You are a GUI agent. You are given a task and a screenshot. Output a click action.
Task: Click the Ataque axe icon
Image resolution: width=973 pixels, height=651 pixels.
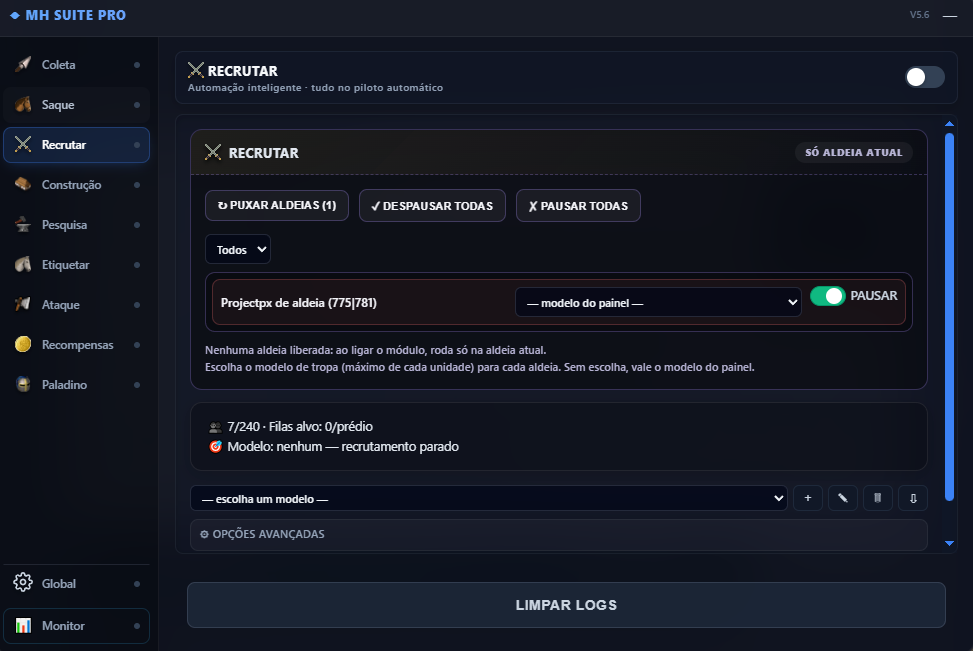(23, 304)
